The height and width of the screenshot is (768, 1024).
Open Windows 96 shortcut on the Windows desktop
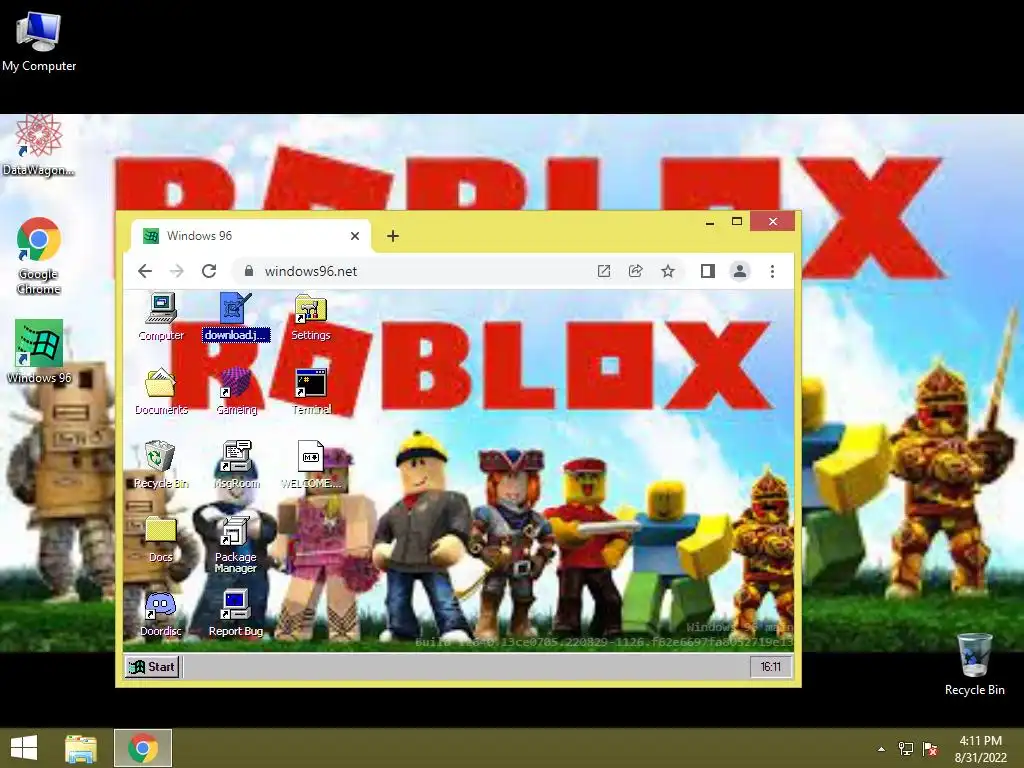pyautogui.click(x=39, y=351)
